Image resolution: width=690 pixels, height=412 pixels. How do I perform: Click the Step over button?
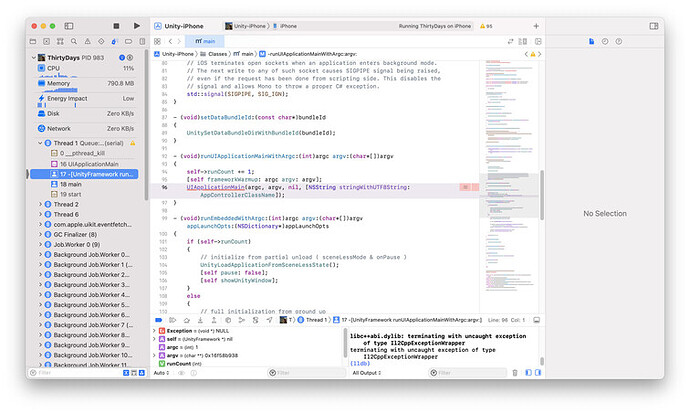pyautogui.click(x=187, y=320)
